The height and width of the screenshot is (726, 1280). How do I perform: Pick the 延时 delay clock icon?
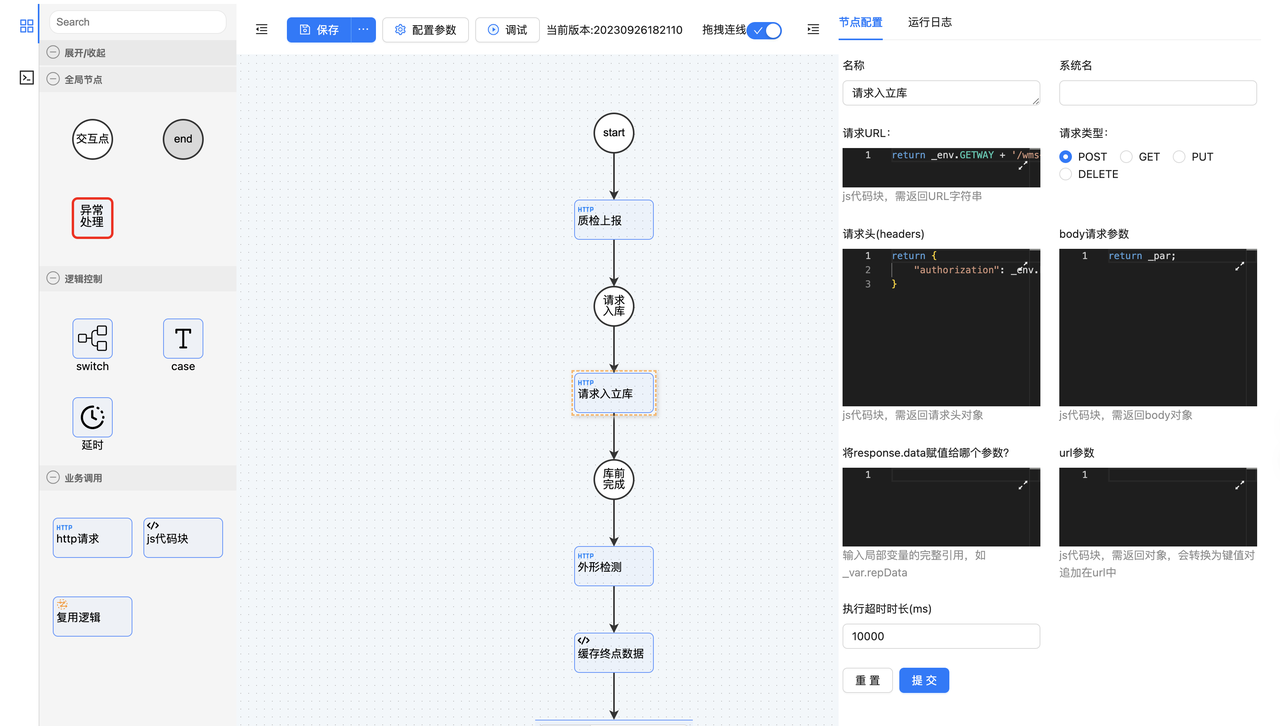click(x=92, y=417)
